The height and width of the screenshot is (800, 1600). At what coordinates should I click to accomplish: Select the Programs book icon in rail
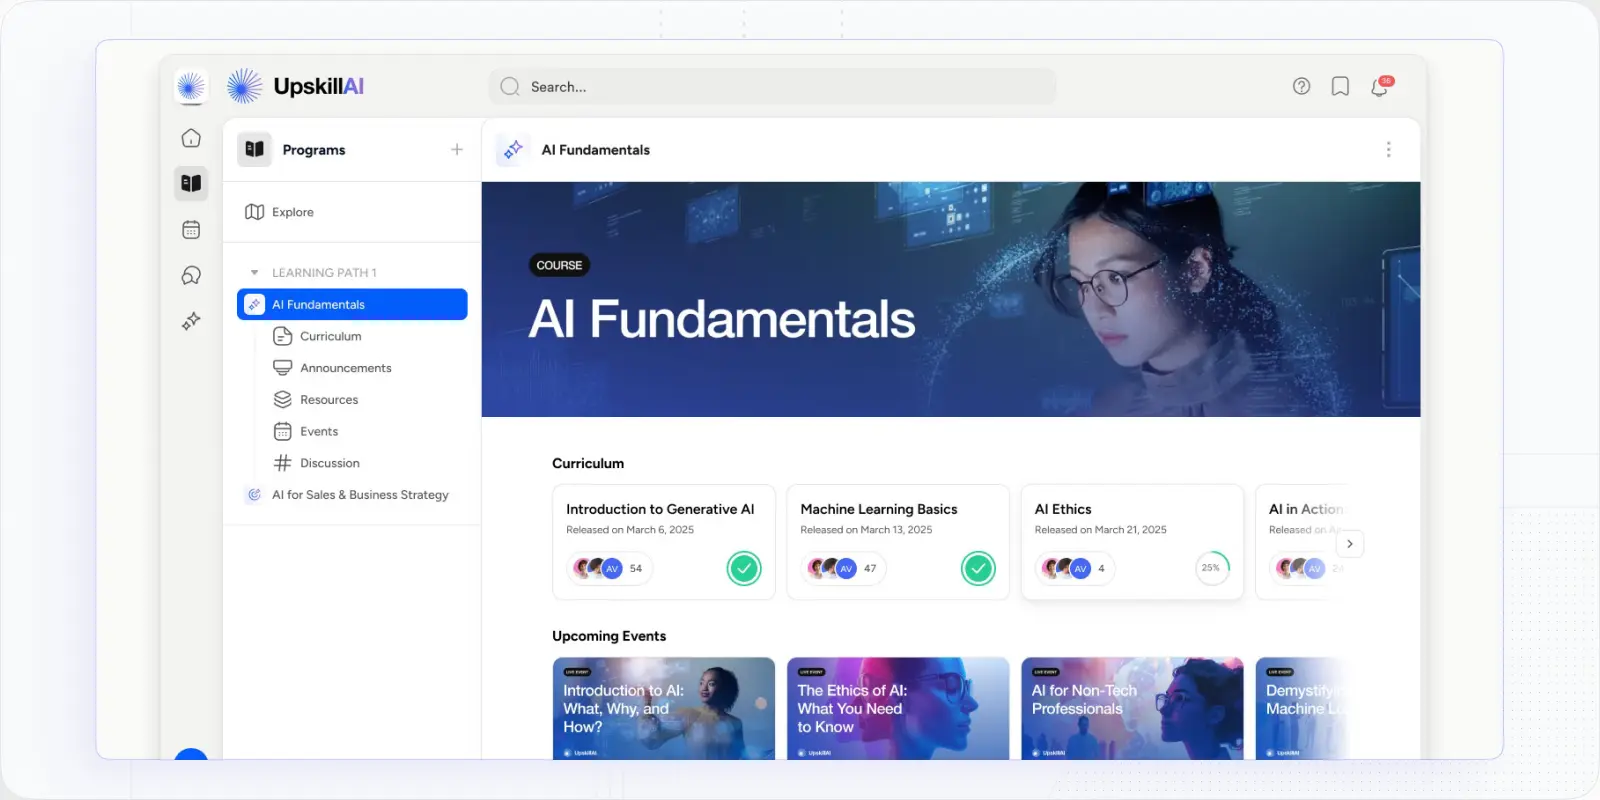point(191,183)
